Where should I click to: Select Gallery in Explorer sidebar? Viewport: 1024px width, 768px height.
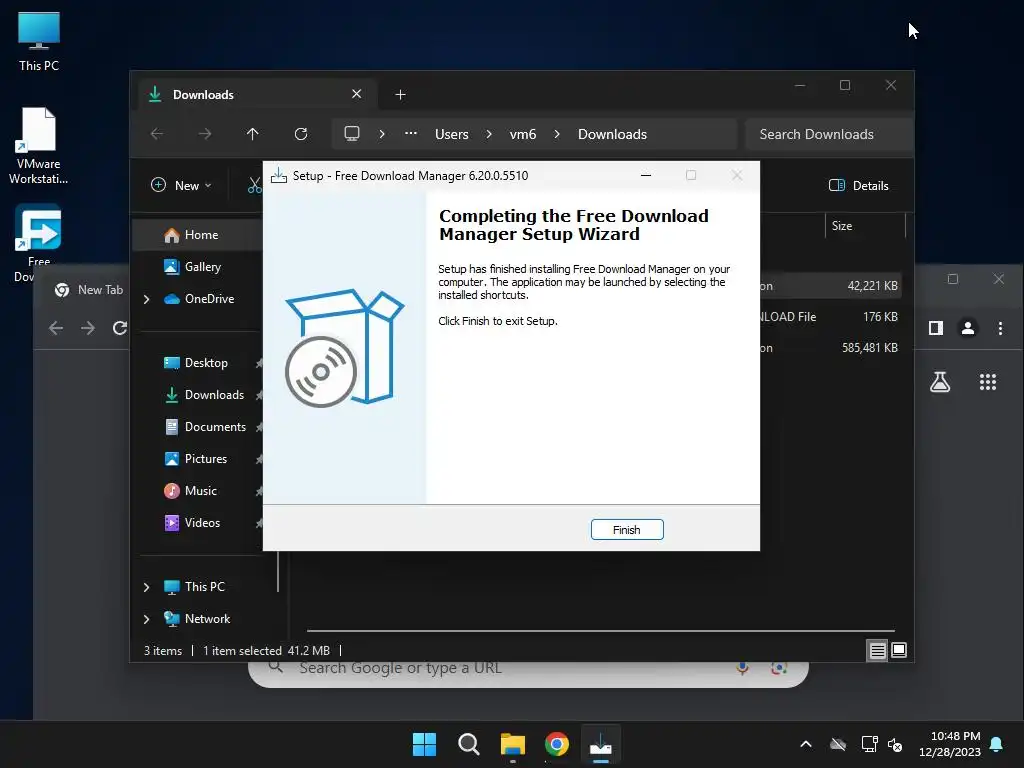pyautogui.click(x=198, y=266)
